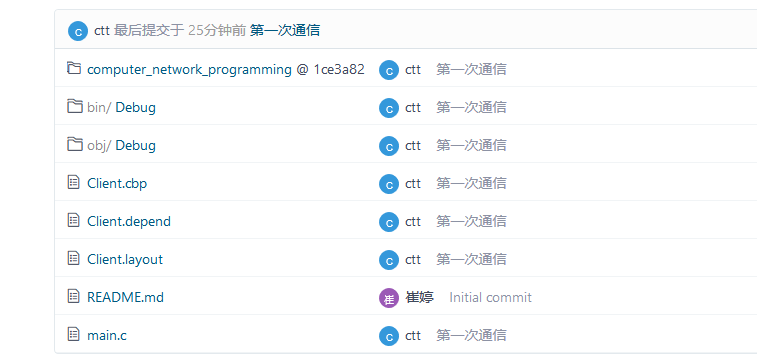This screenshot has height=361, width=757.
Task: Open the ctt author link in commit header
Action: click(x=102, y=31)
